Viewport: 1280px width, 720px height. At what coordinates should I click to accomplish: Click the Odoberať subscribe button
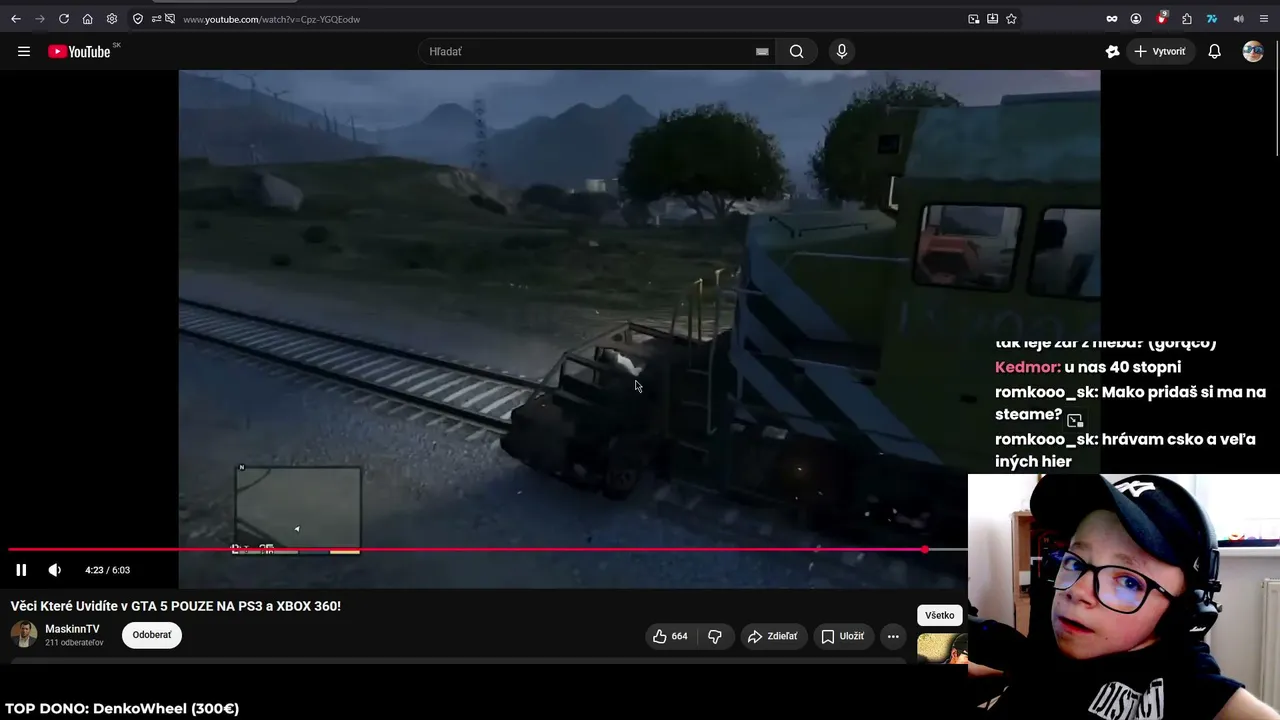152,635
